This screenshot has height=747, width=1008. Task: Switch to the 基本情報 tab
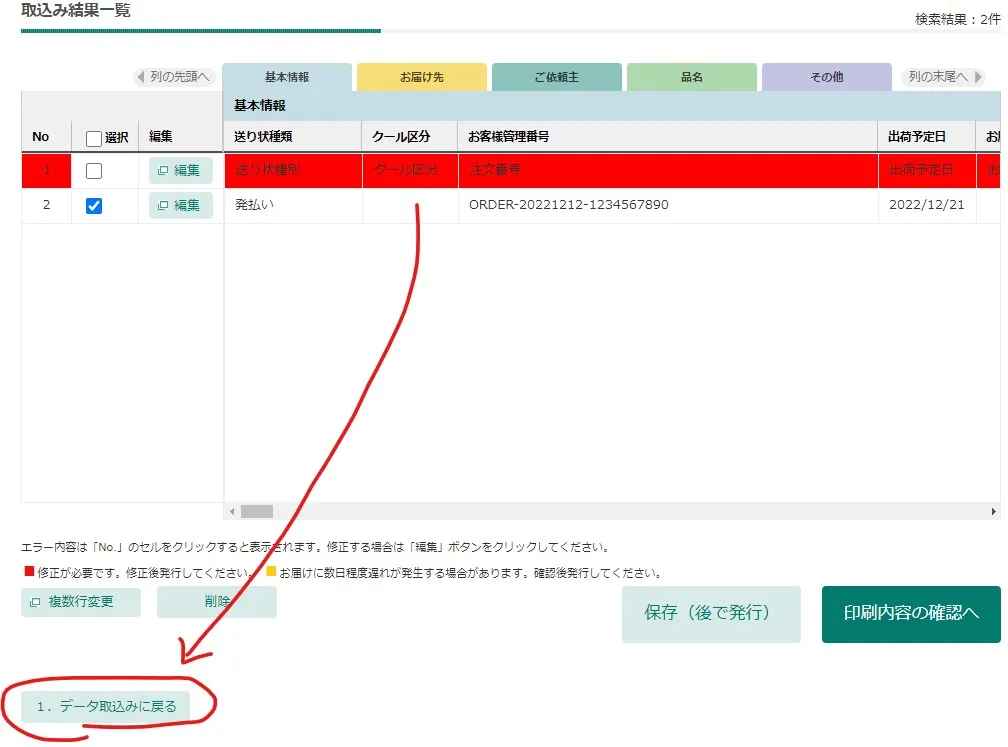(x=287, y=77)
